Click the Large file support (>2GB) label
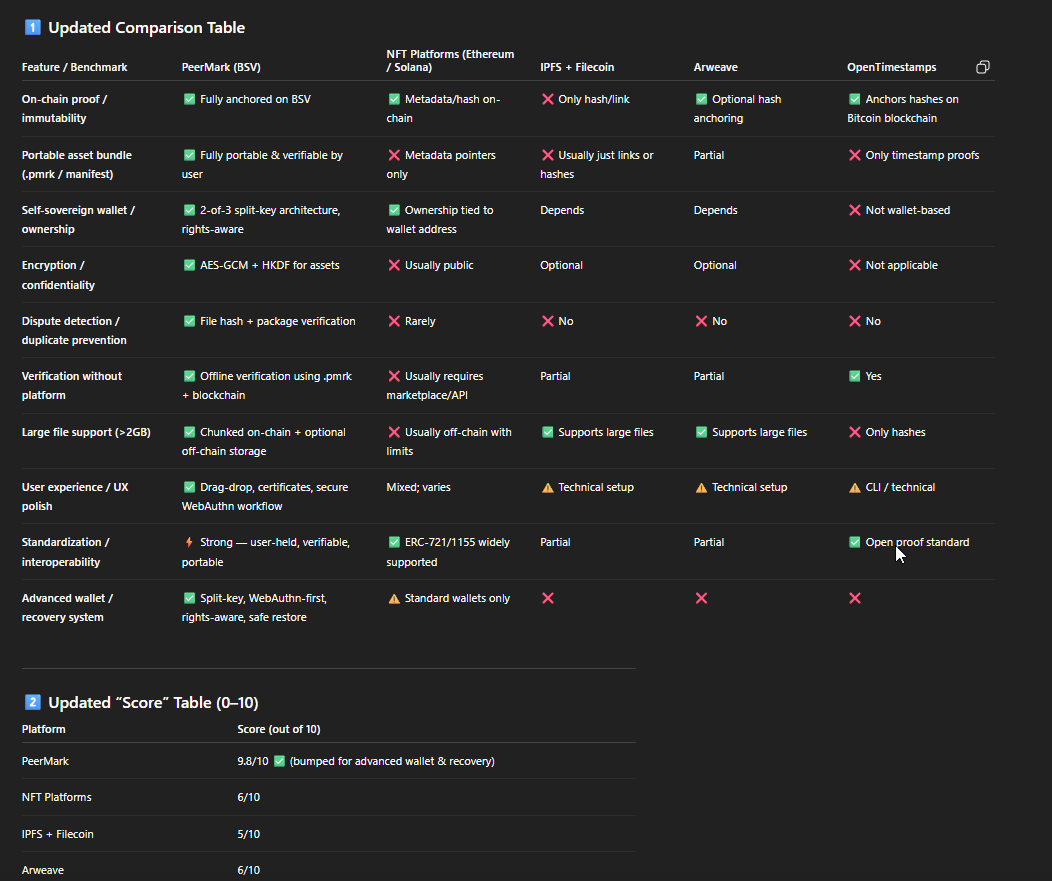This screenshot has height=881, width=1052. point(86,433)
